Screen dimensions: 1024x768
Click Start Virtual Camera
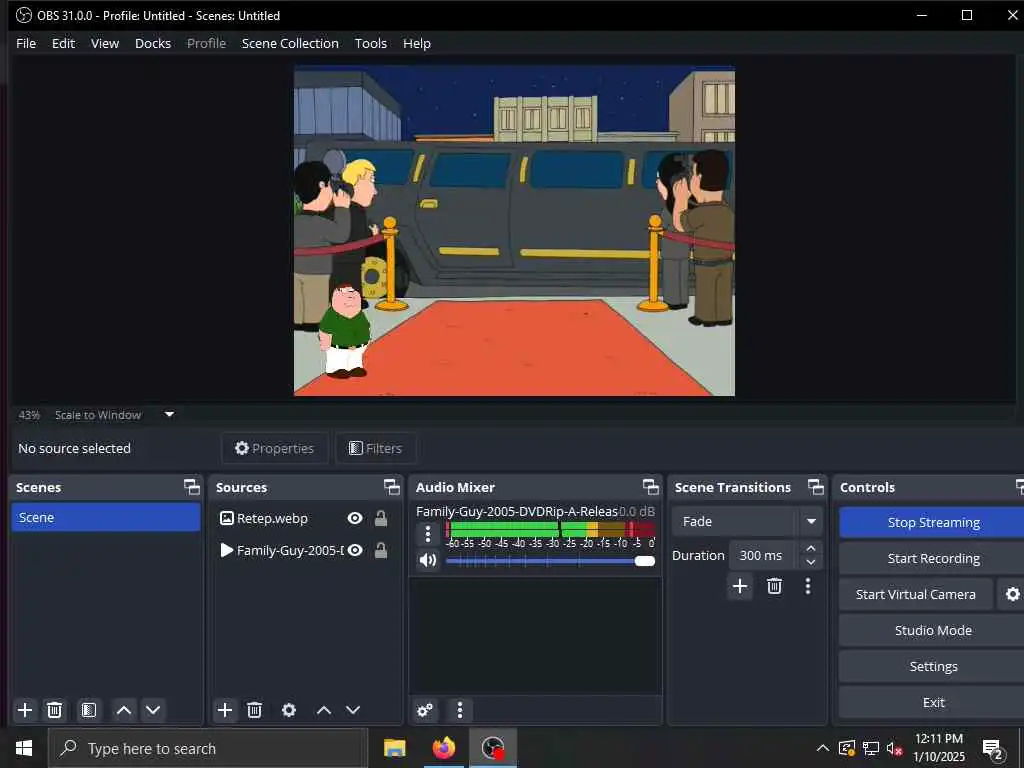tap(916, 594)
